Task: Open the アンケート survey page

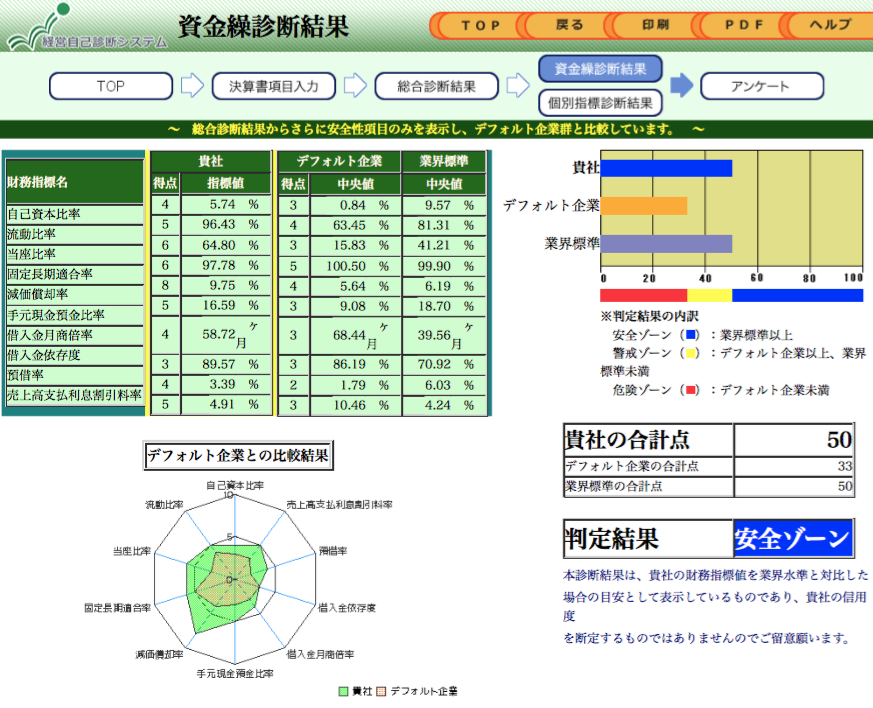Action: tap(761, 86)
